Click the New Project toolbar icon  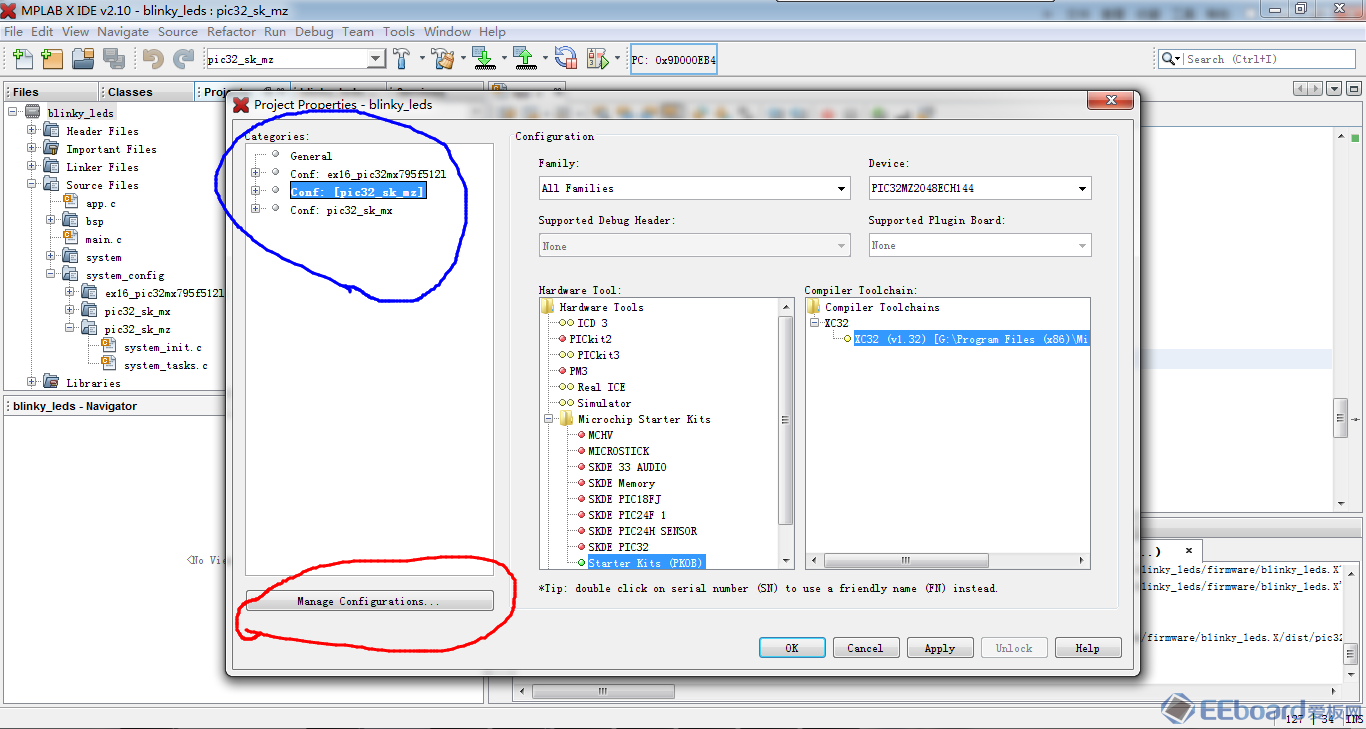[x=52, y=59]
